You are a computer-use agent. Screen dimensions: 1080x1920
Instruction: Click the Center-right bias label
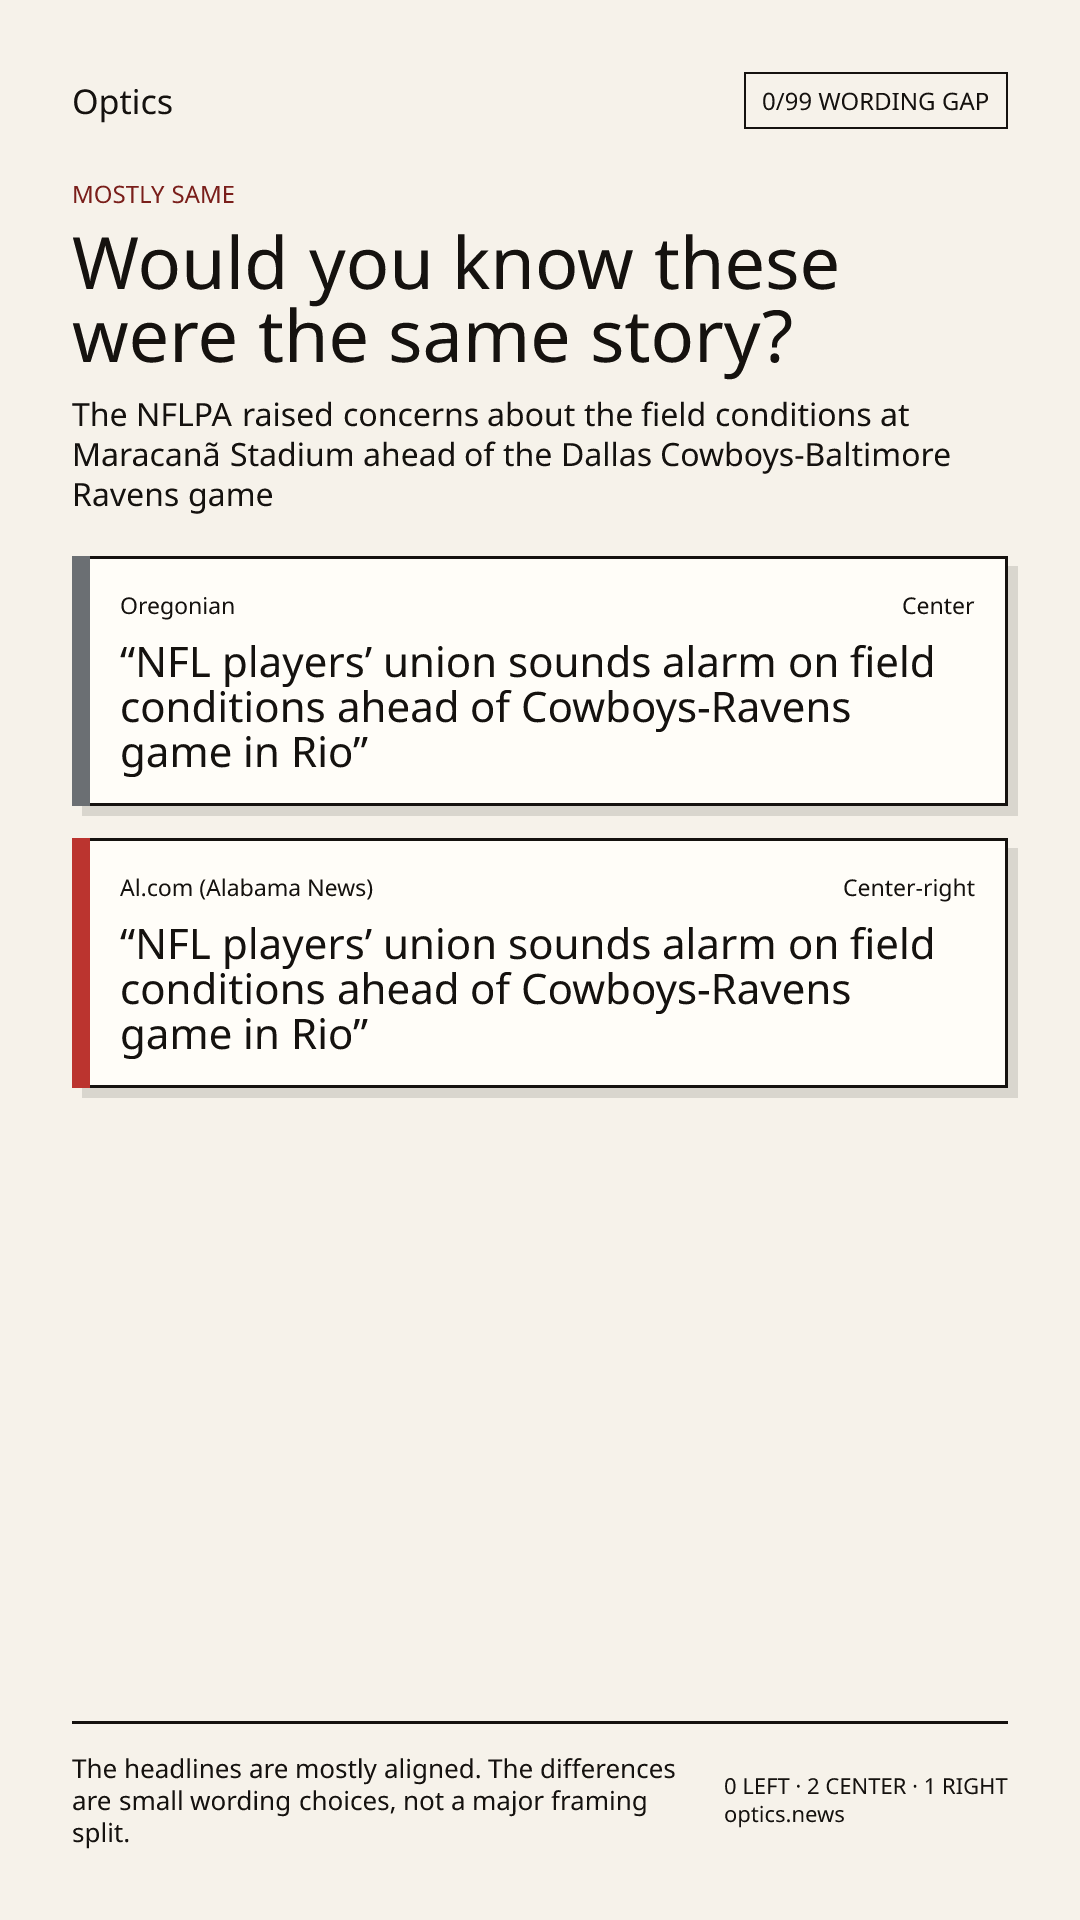[909, 888]
